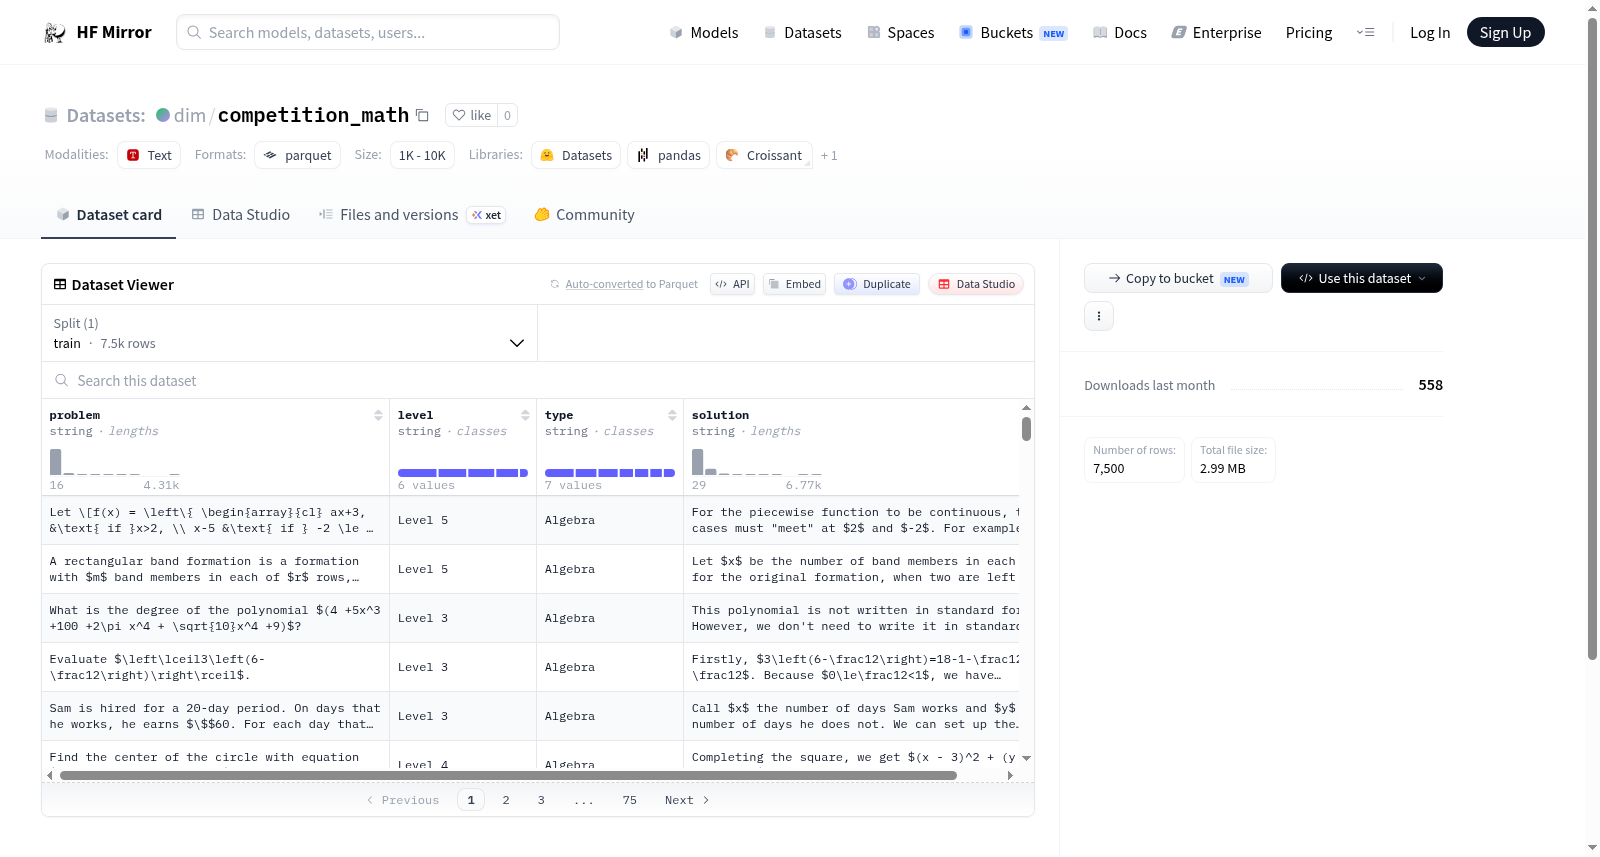Image resolution: width=1600 pixels, height=857 pixels.
Task: Click the 'Sam is hired for a 20-day' cell
Action: coord(215,716)
